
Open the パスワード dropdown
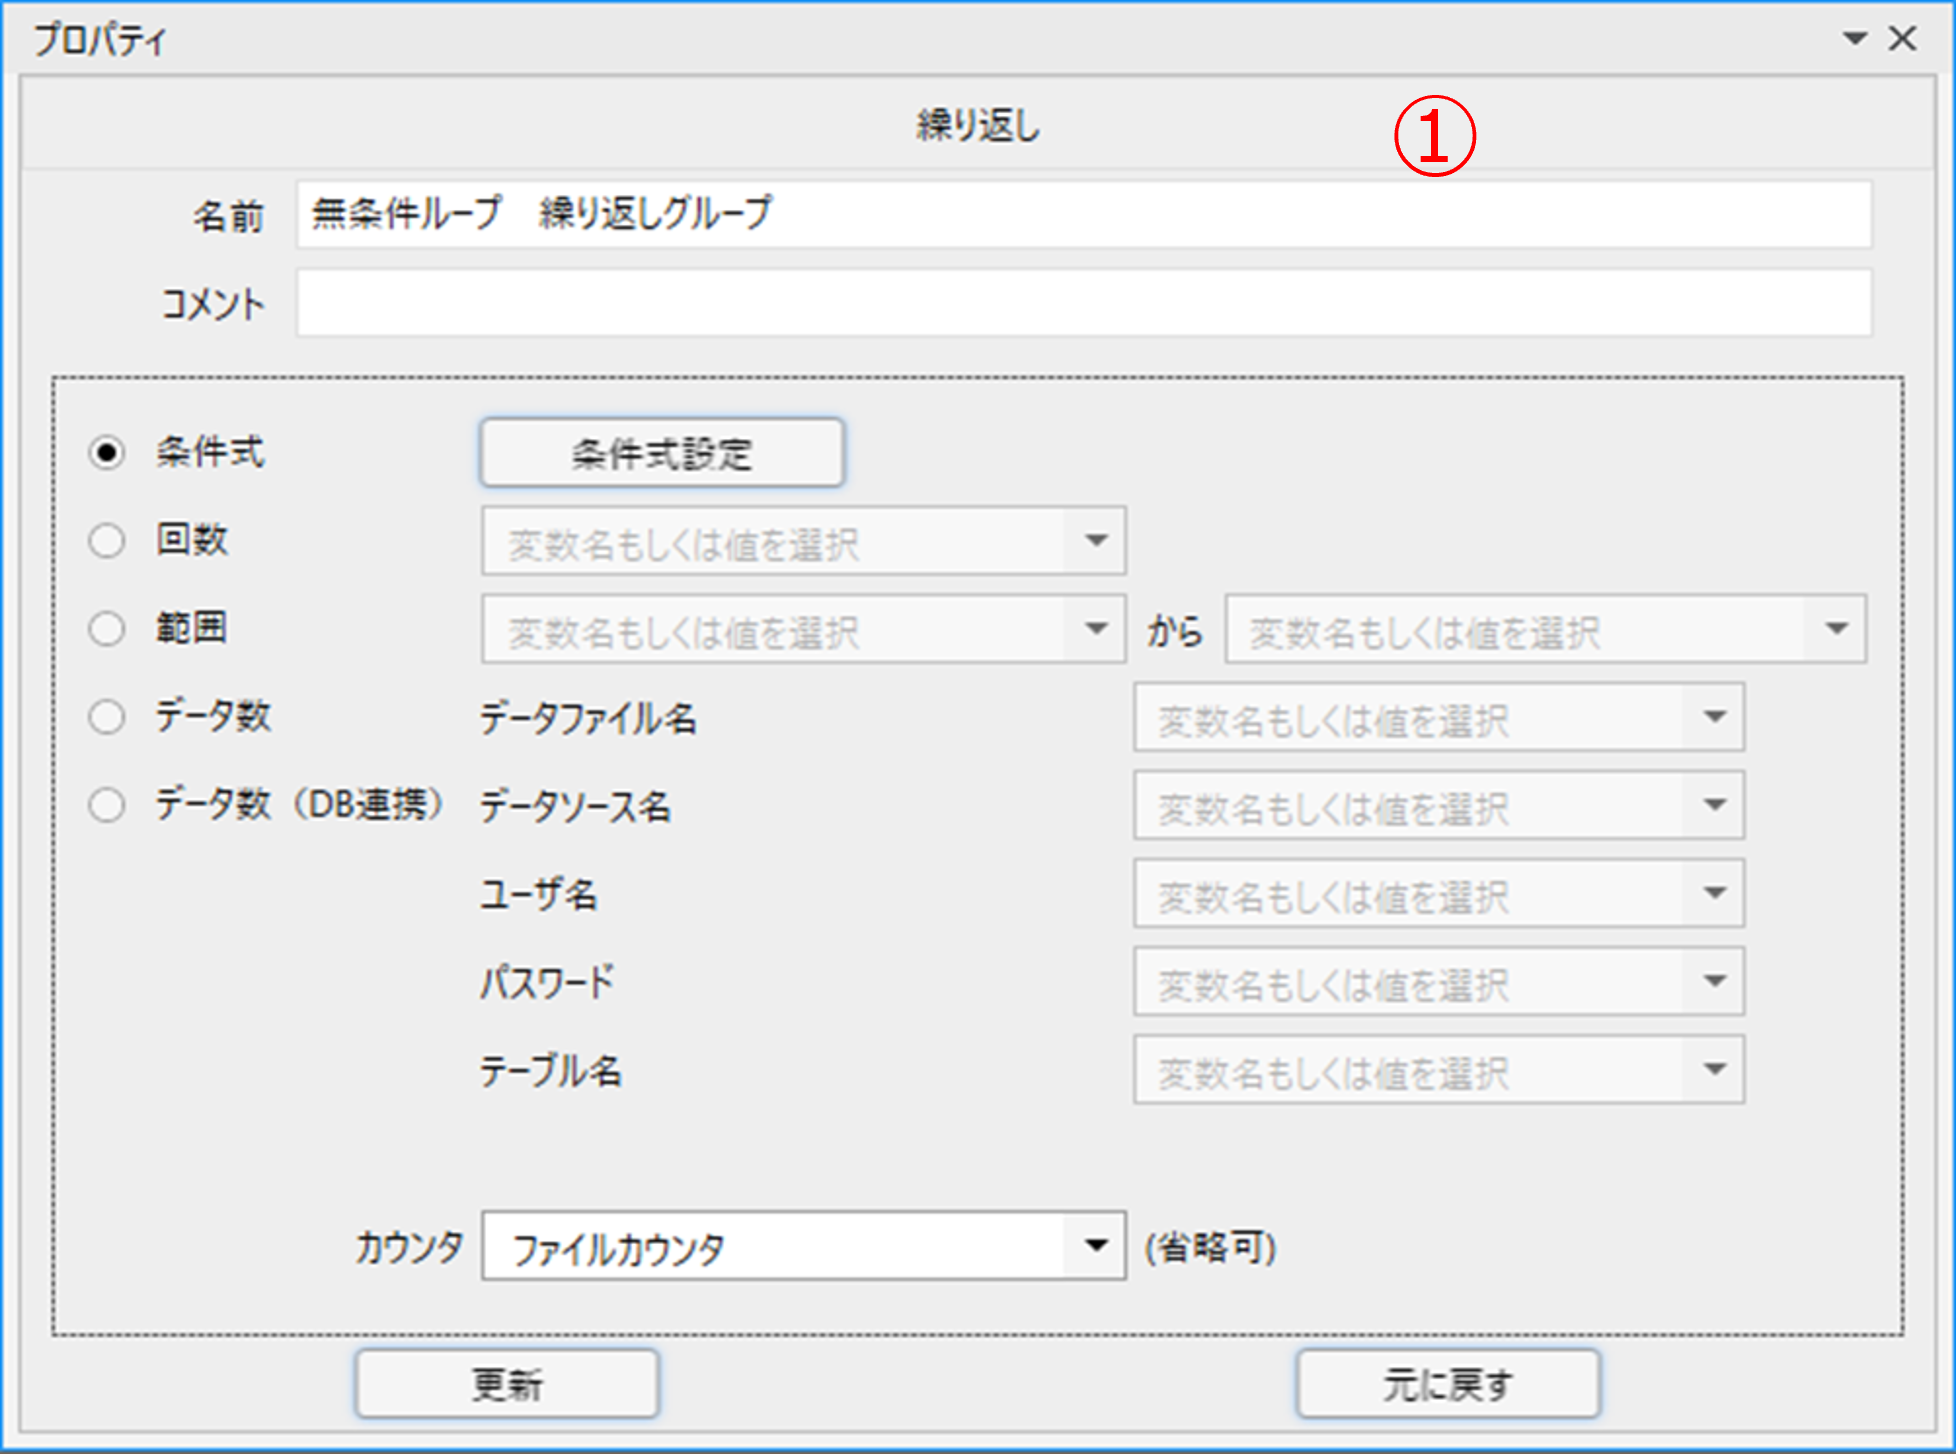pyautogui.click(x=1715, y=981)
